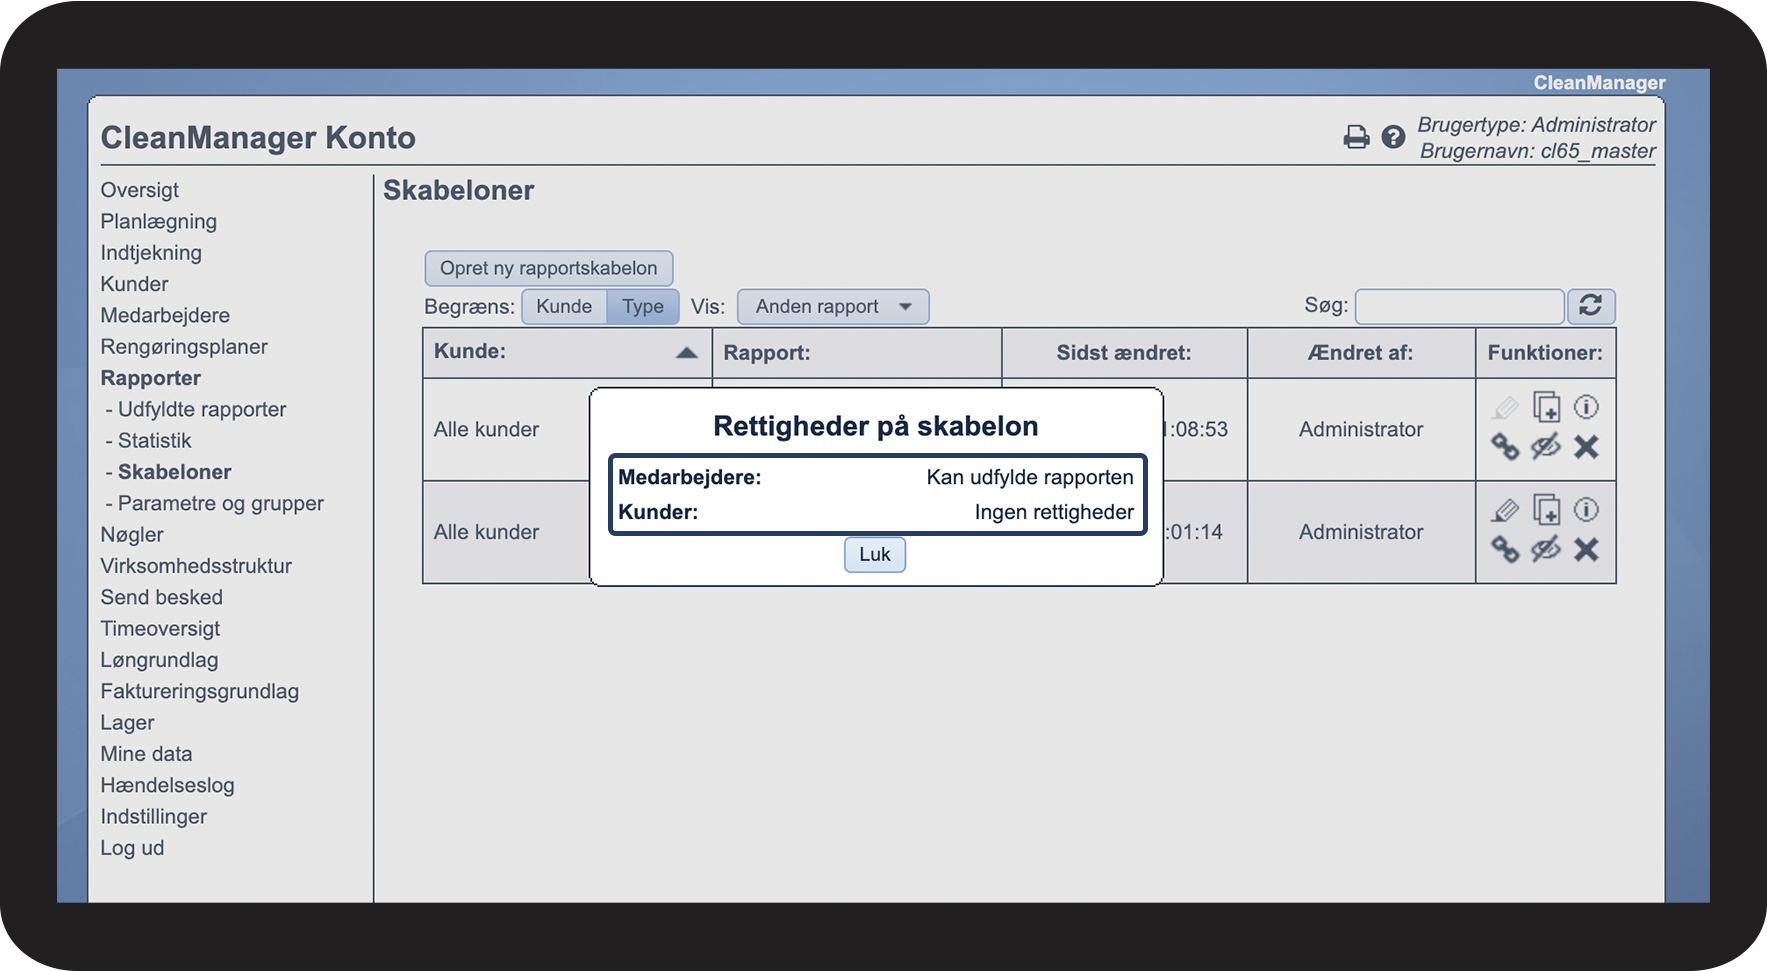1767x971 pixels.
Task: Click link icon in second row
Action: pos(1505,549)
